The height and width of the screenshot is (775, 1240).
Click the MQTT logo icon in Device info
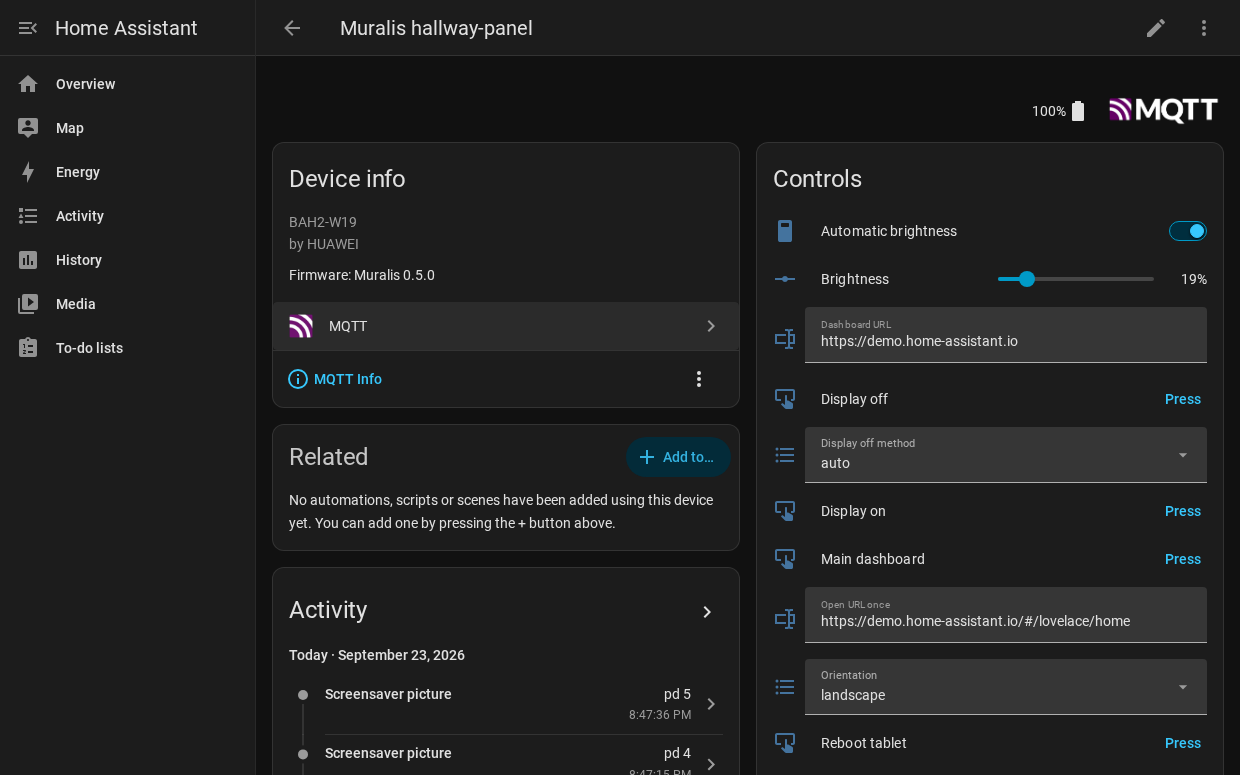click(301, 326)
